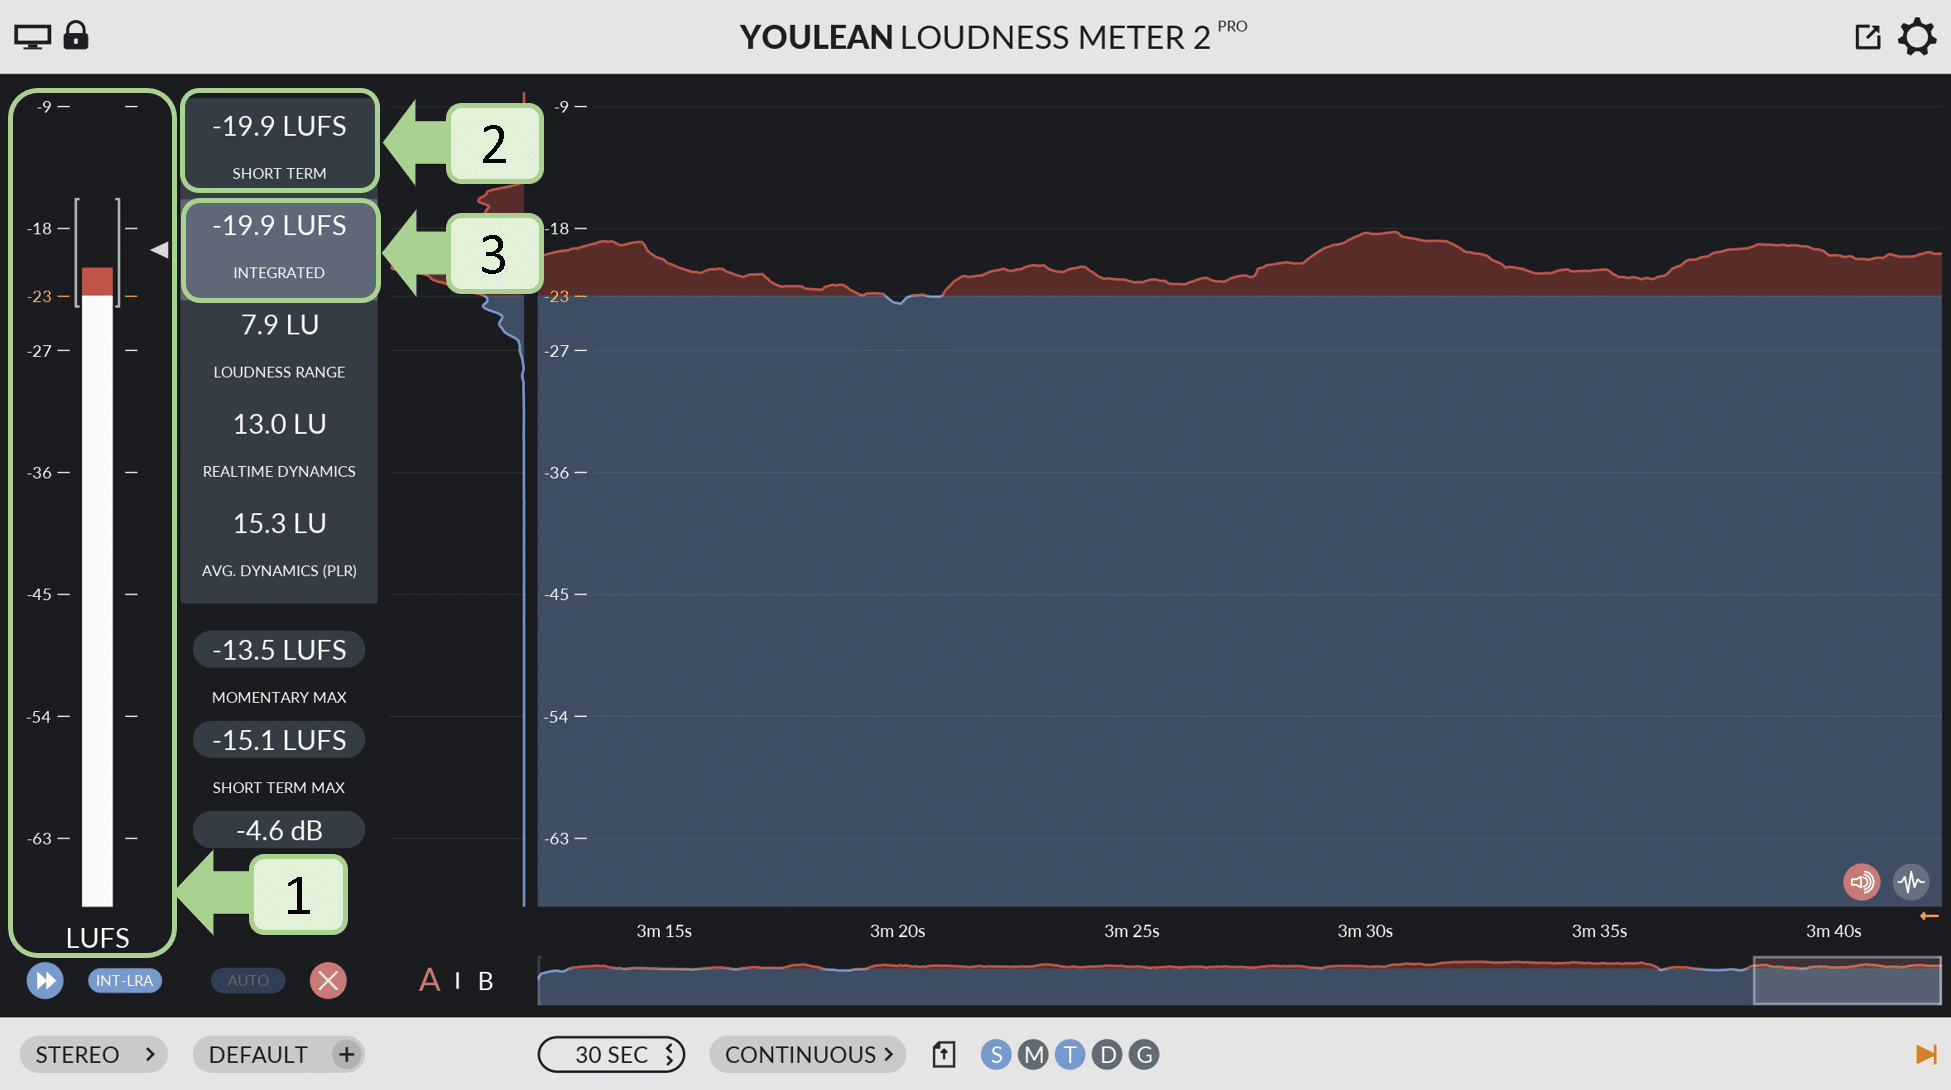Click the -13.5 LUFS Momentary Max value
Viewport: 1951px width, 1090px height.
[x=279, y=650]
